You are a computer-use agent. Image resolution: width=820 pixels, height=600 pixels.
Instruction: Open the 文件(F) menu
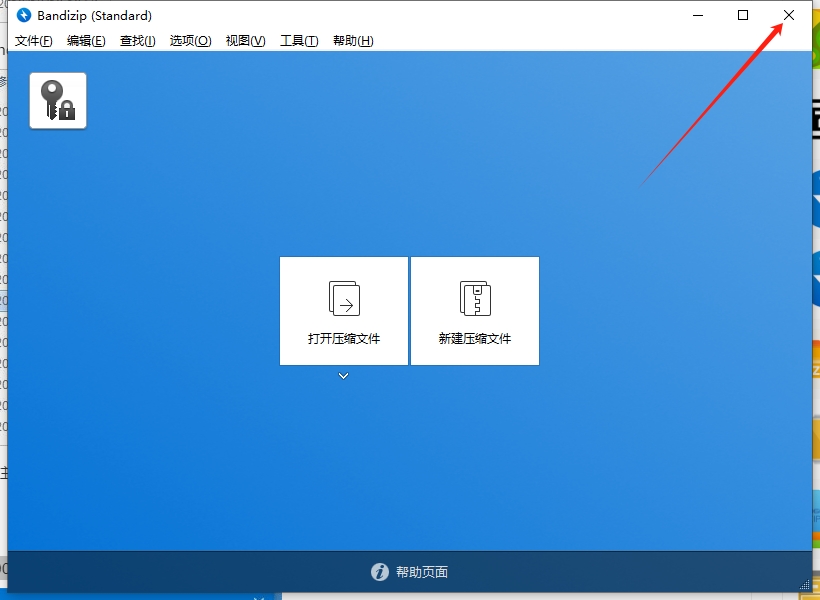point(33,41)
